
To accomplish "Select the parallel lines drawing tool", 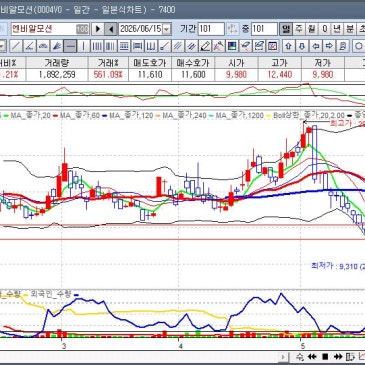I will click(178, 46).
